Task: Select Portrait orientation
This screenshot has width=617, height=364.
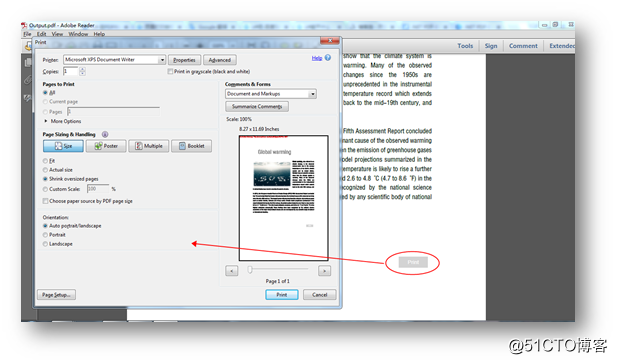Action: [x=45, y=235]
